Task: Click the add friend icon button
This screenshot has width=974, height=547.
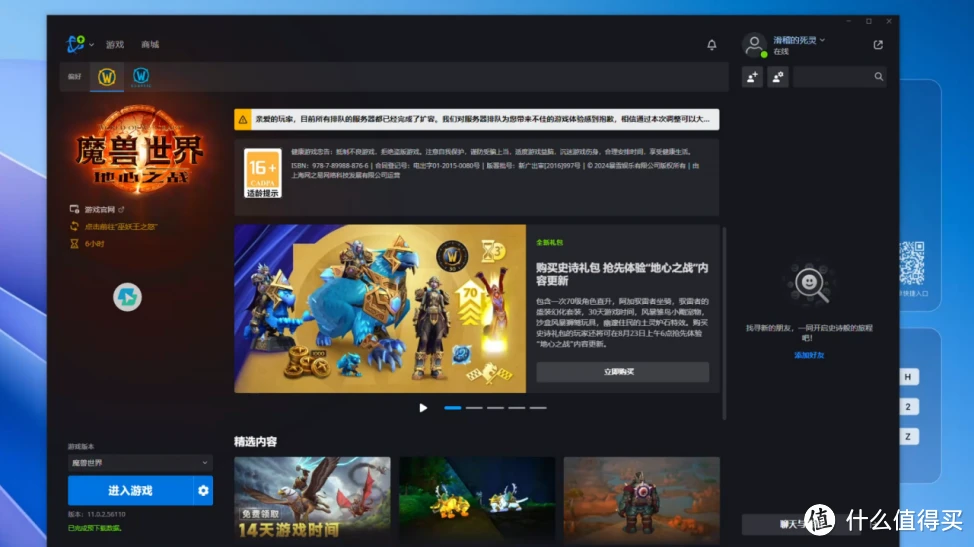Action: pyautogui.click(x=752, y=77)
